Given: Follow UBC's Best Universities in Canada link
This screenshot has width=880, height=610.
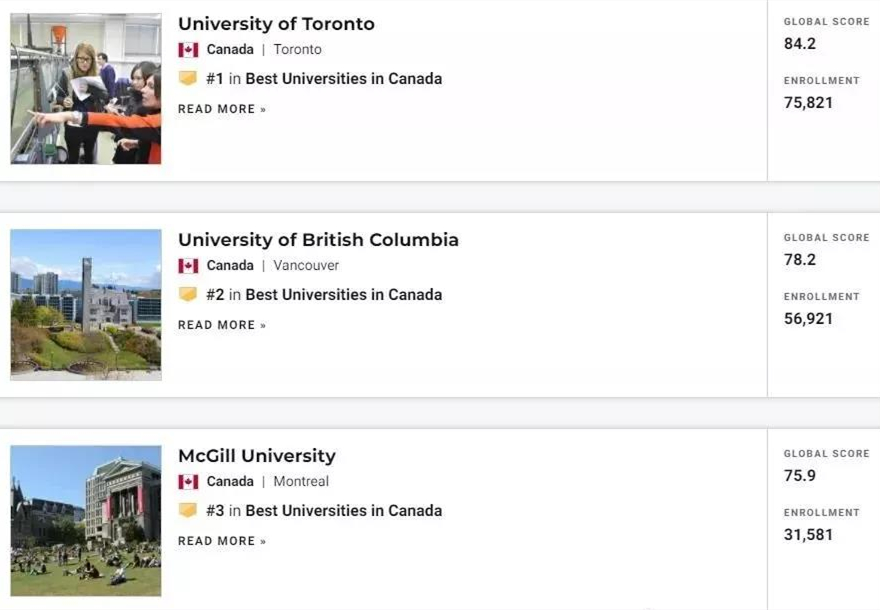Looking at the screenshot, I should pyautogui.click(x=343, y=295).
